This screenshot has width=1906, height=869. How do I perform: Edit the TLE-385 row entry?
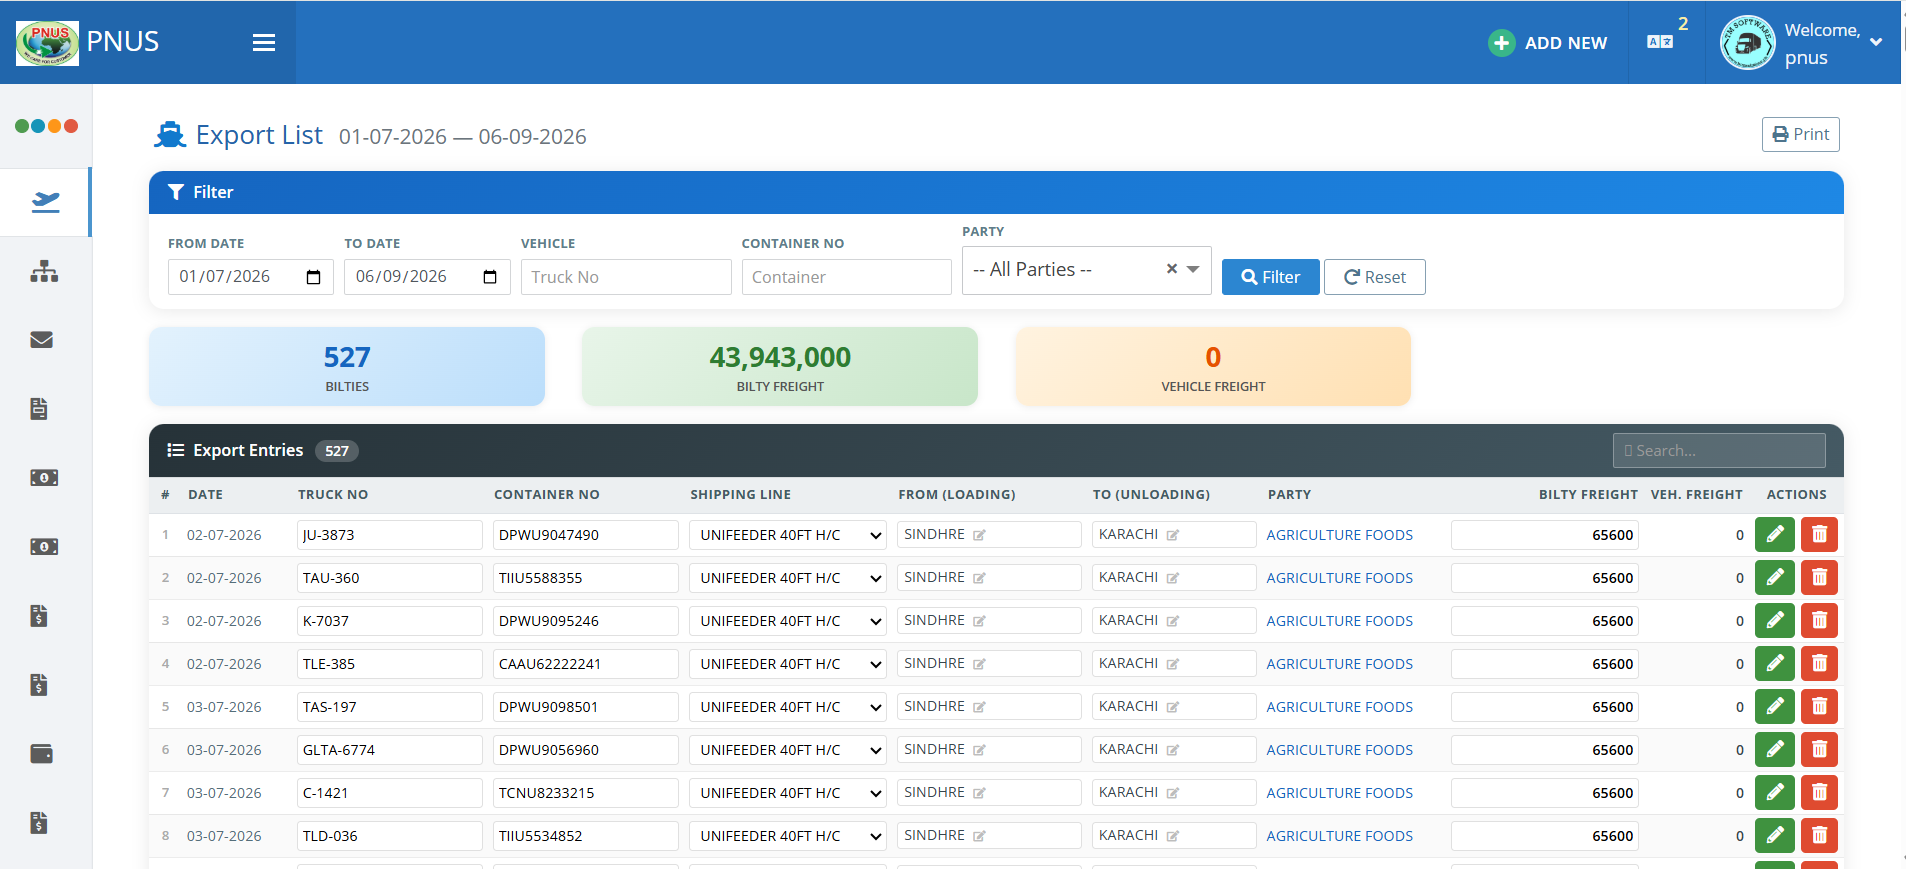[x=1774, y=664]
